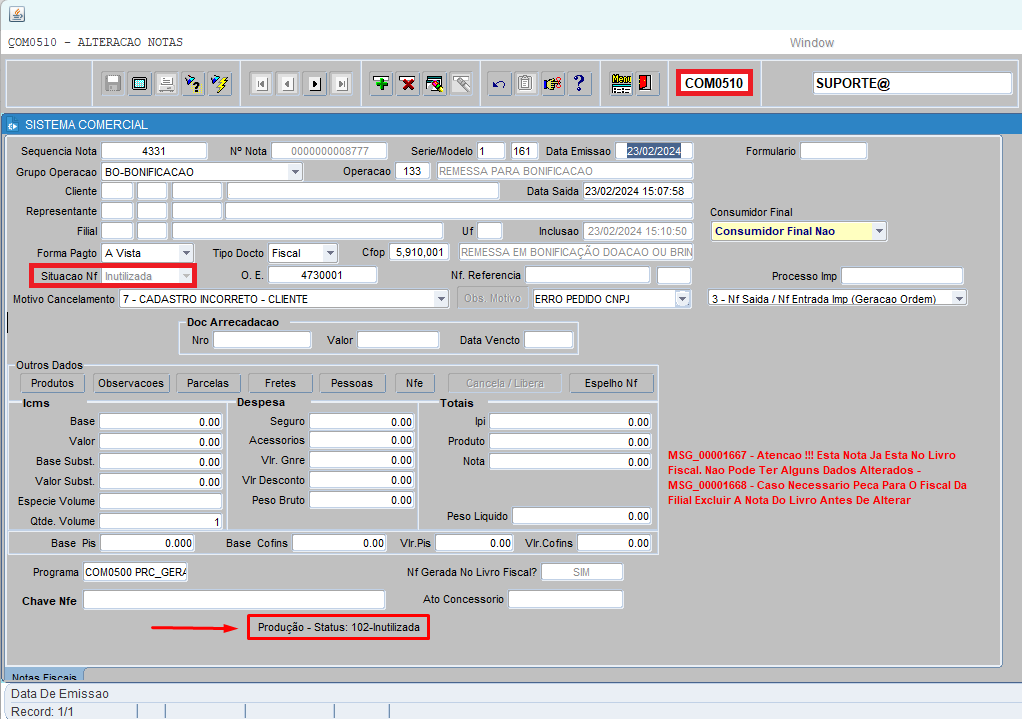The image size is (1022, 719).
Task: Click the Enter Query flashlight icon
Action: (193, 84)
